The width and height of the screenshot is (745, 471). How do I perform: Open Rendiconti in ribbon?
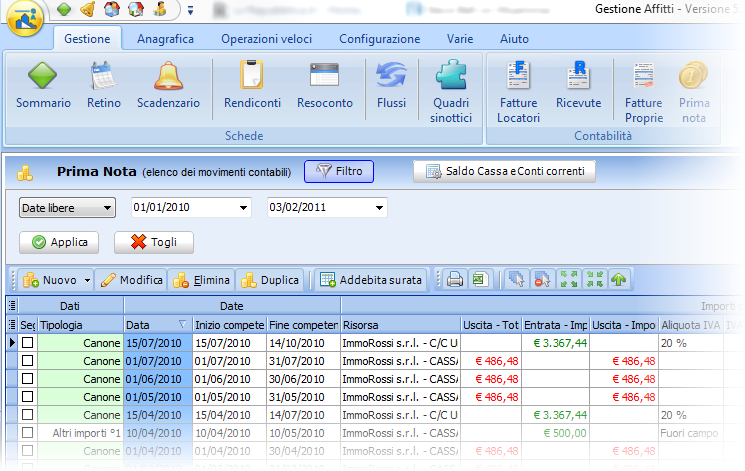coord(252,86)
